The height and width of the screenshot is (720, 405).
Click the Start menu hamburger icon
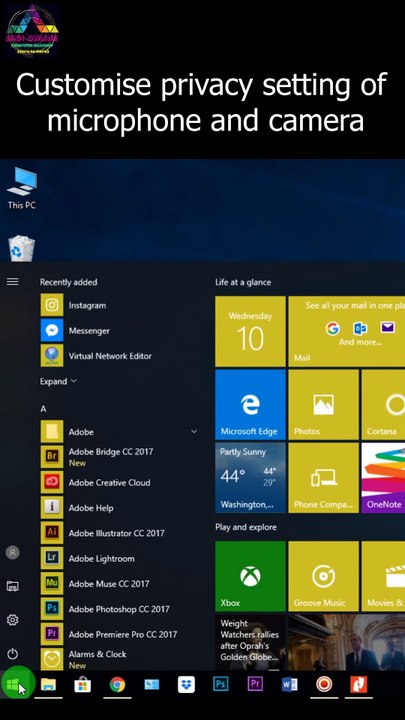pos(12,281)
